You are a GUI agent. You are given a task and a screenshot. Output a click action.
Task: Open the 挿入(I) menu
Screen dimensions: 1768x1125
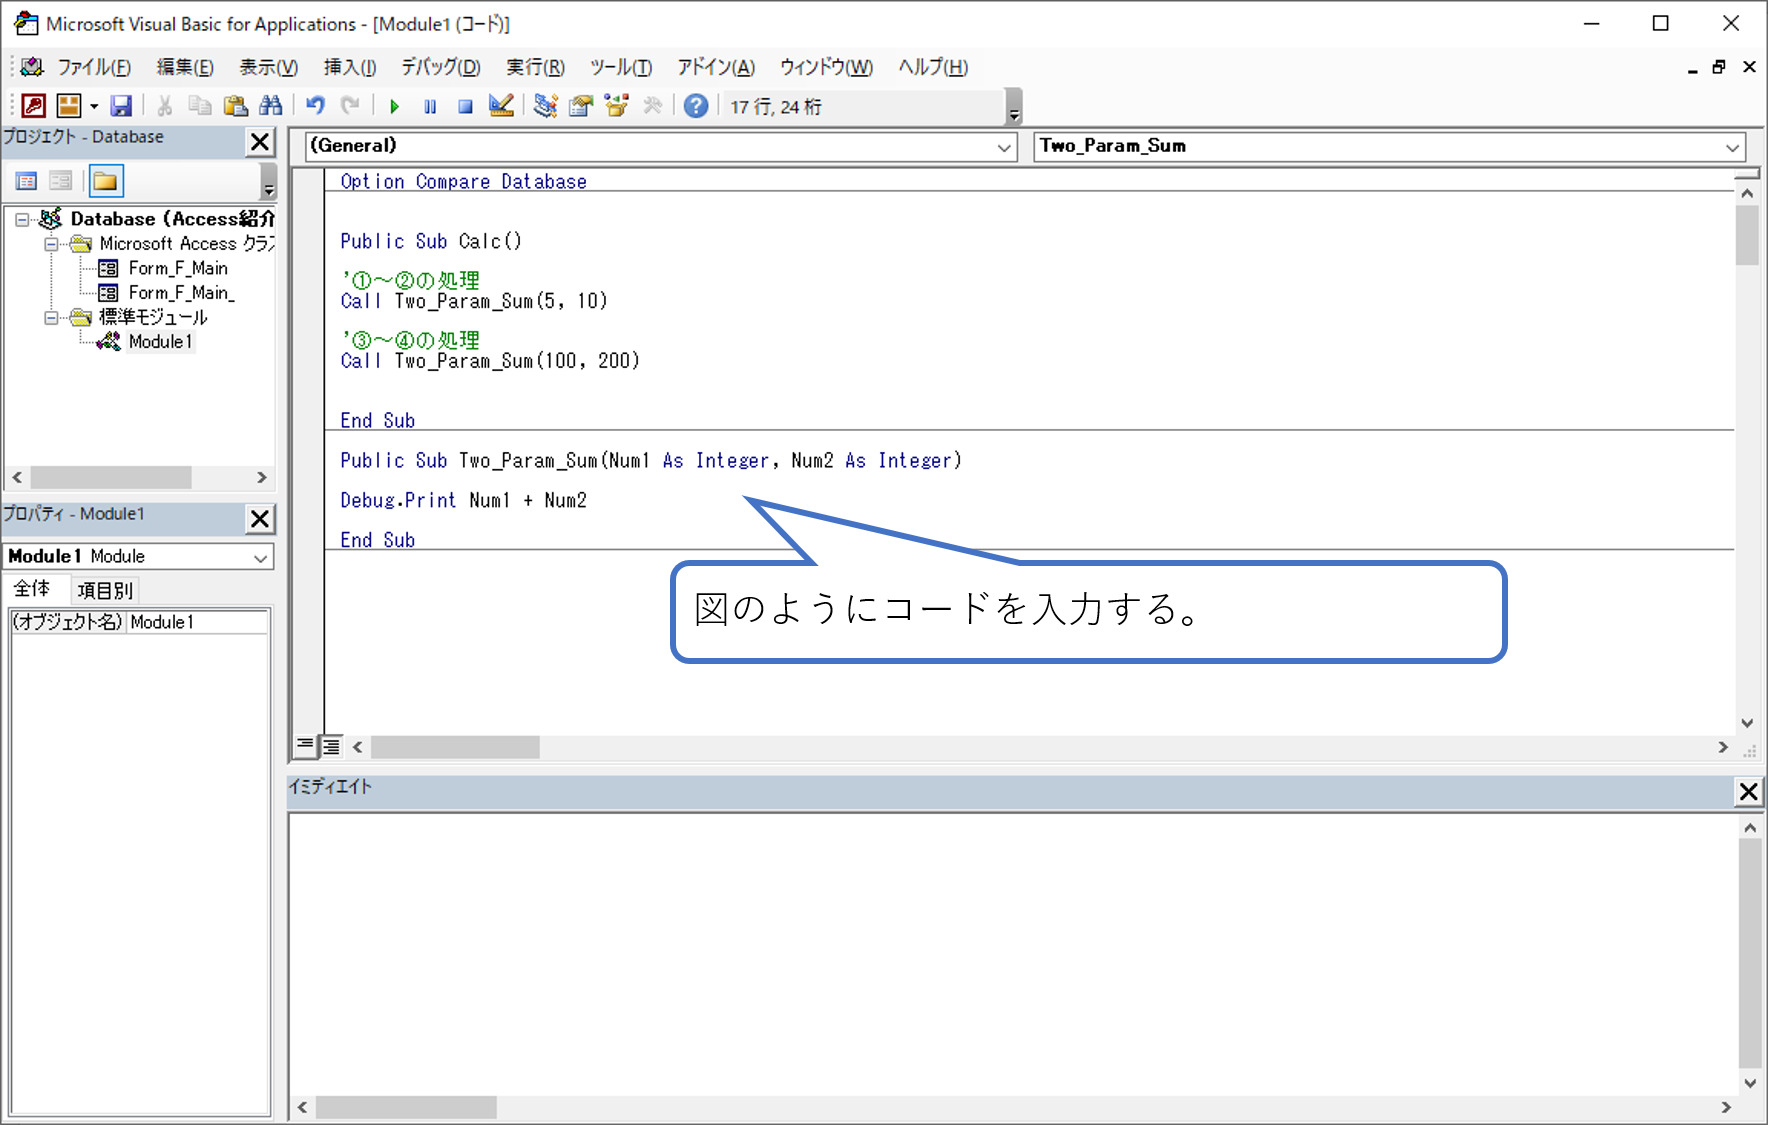pos(349,67)
